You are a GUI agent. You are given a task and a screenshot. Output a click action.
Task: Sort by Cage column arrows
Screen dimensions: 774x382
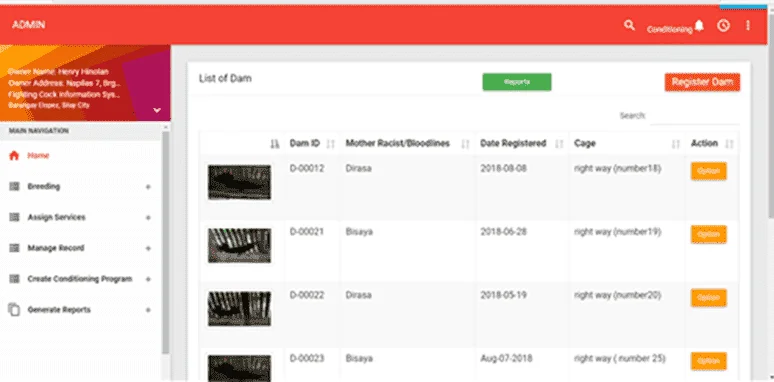(x=676, y=144)
